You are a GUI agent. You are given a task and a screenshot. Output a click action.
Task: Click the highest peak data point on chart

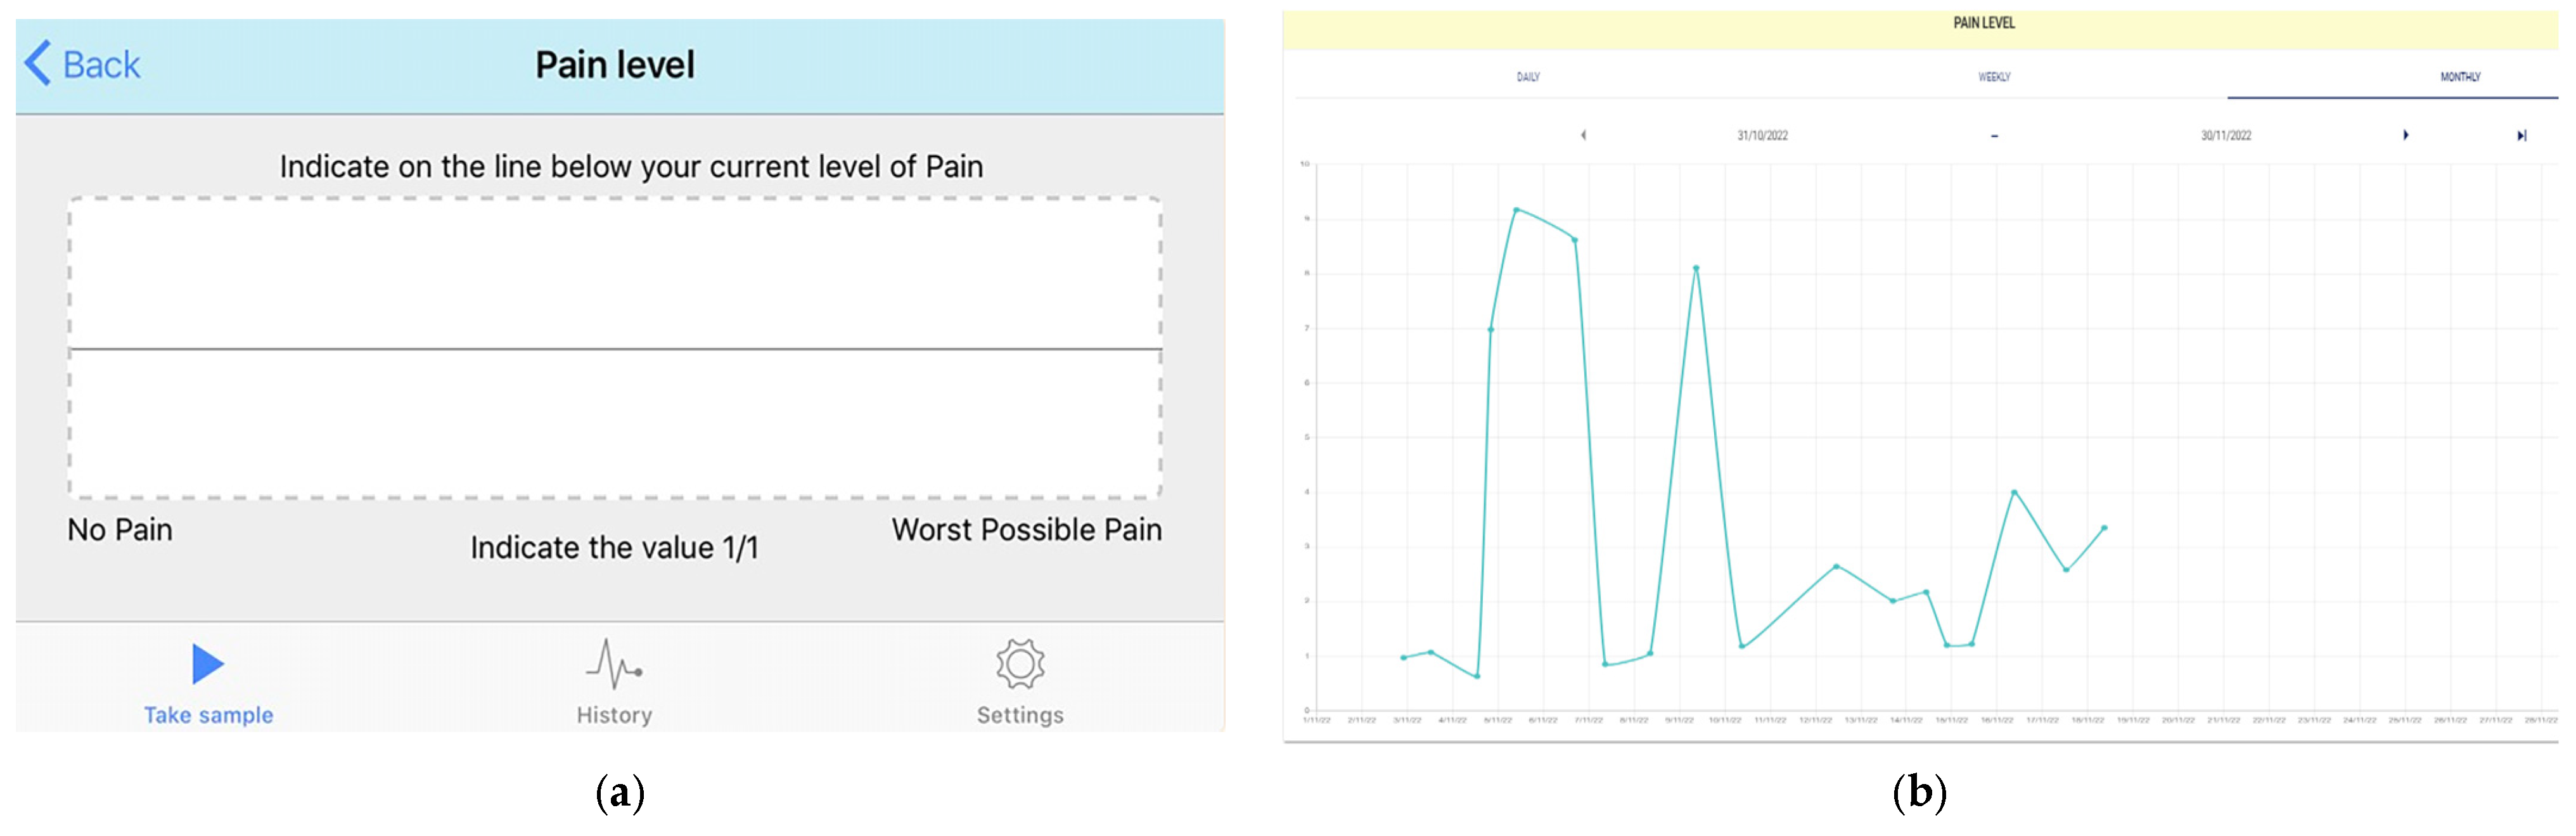coord(1516,210)
